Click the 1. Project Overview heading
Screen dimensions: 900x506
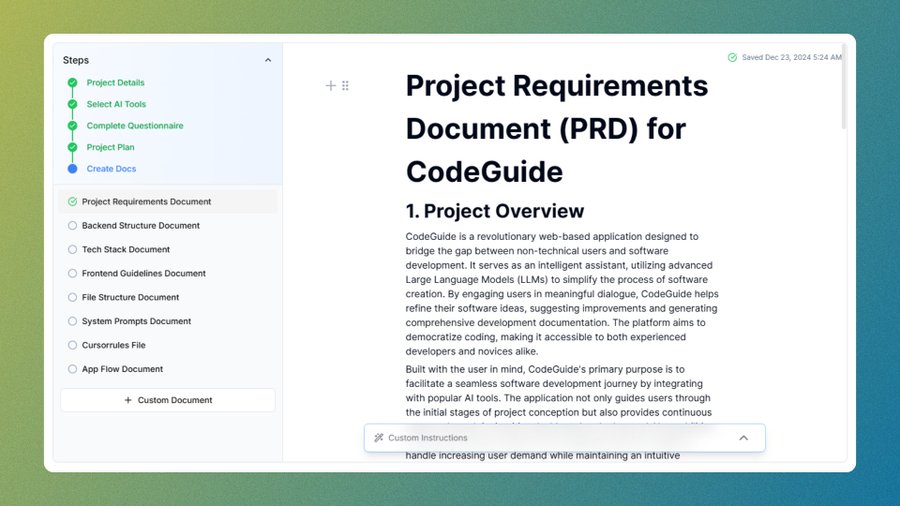495,211
